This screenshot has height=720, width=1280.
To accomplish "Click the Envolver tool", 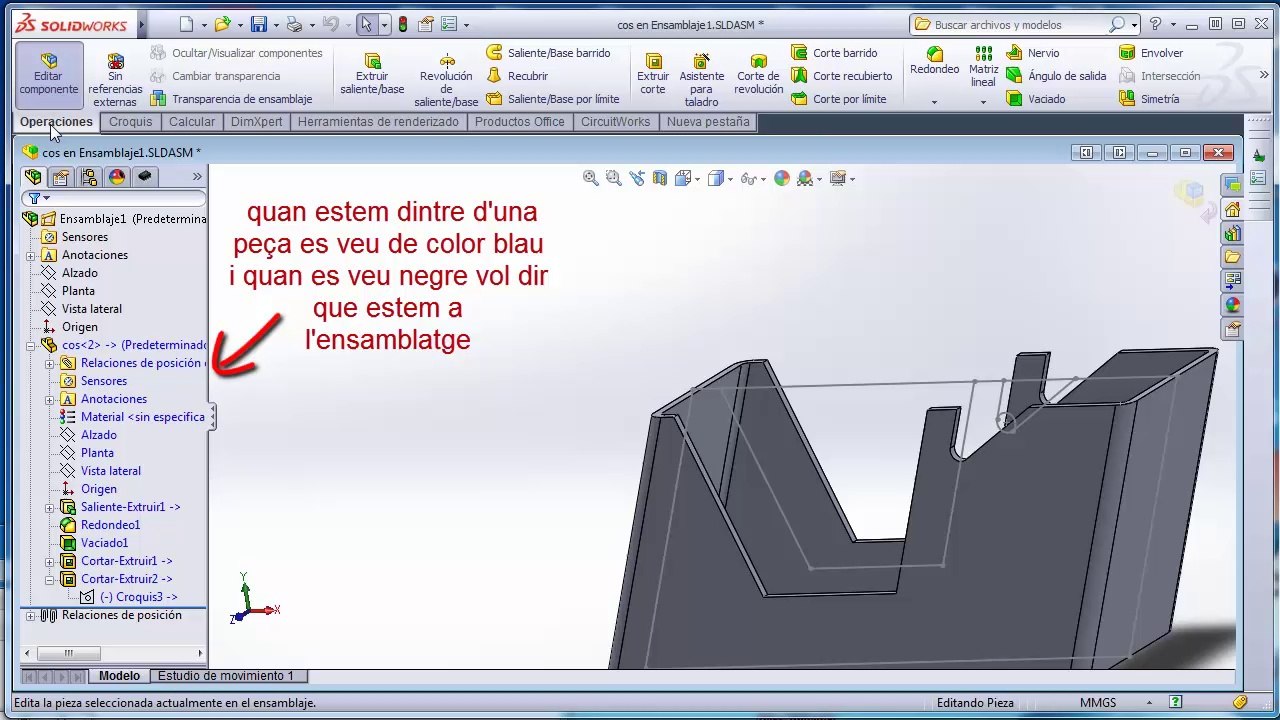I will pos(1151,53).
